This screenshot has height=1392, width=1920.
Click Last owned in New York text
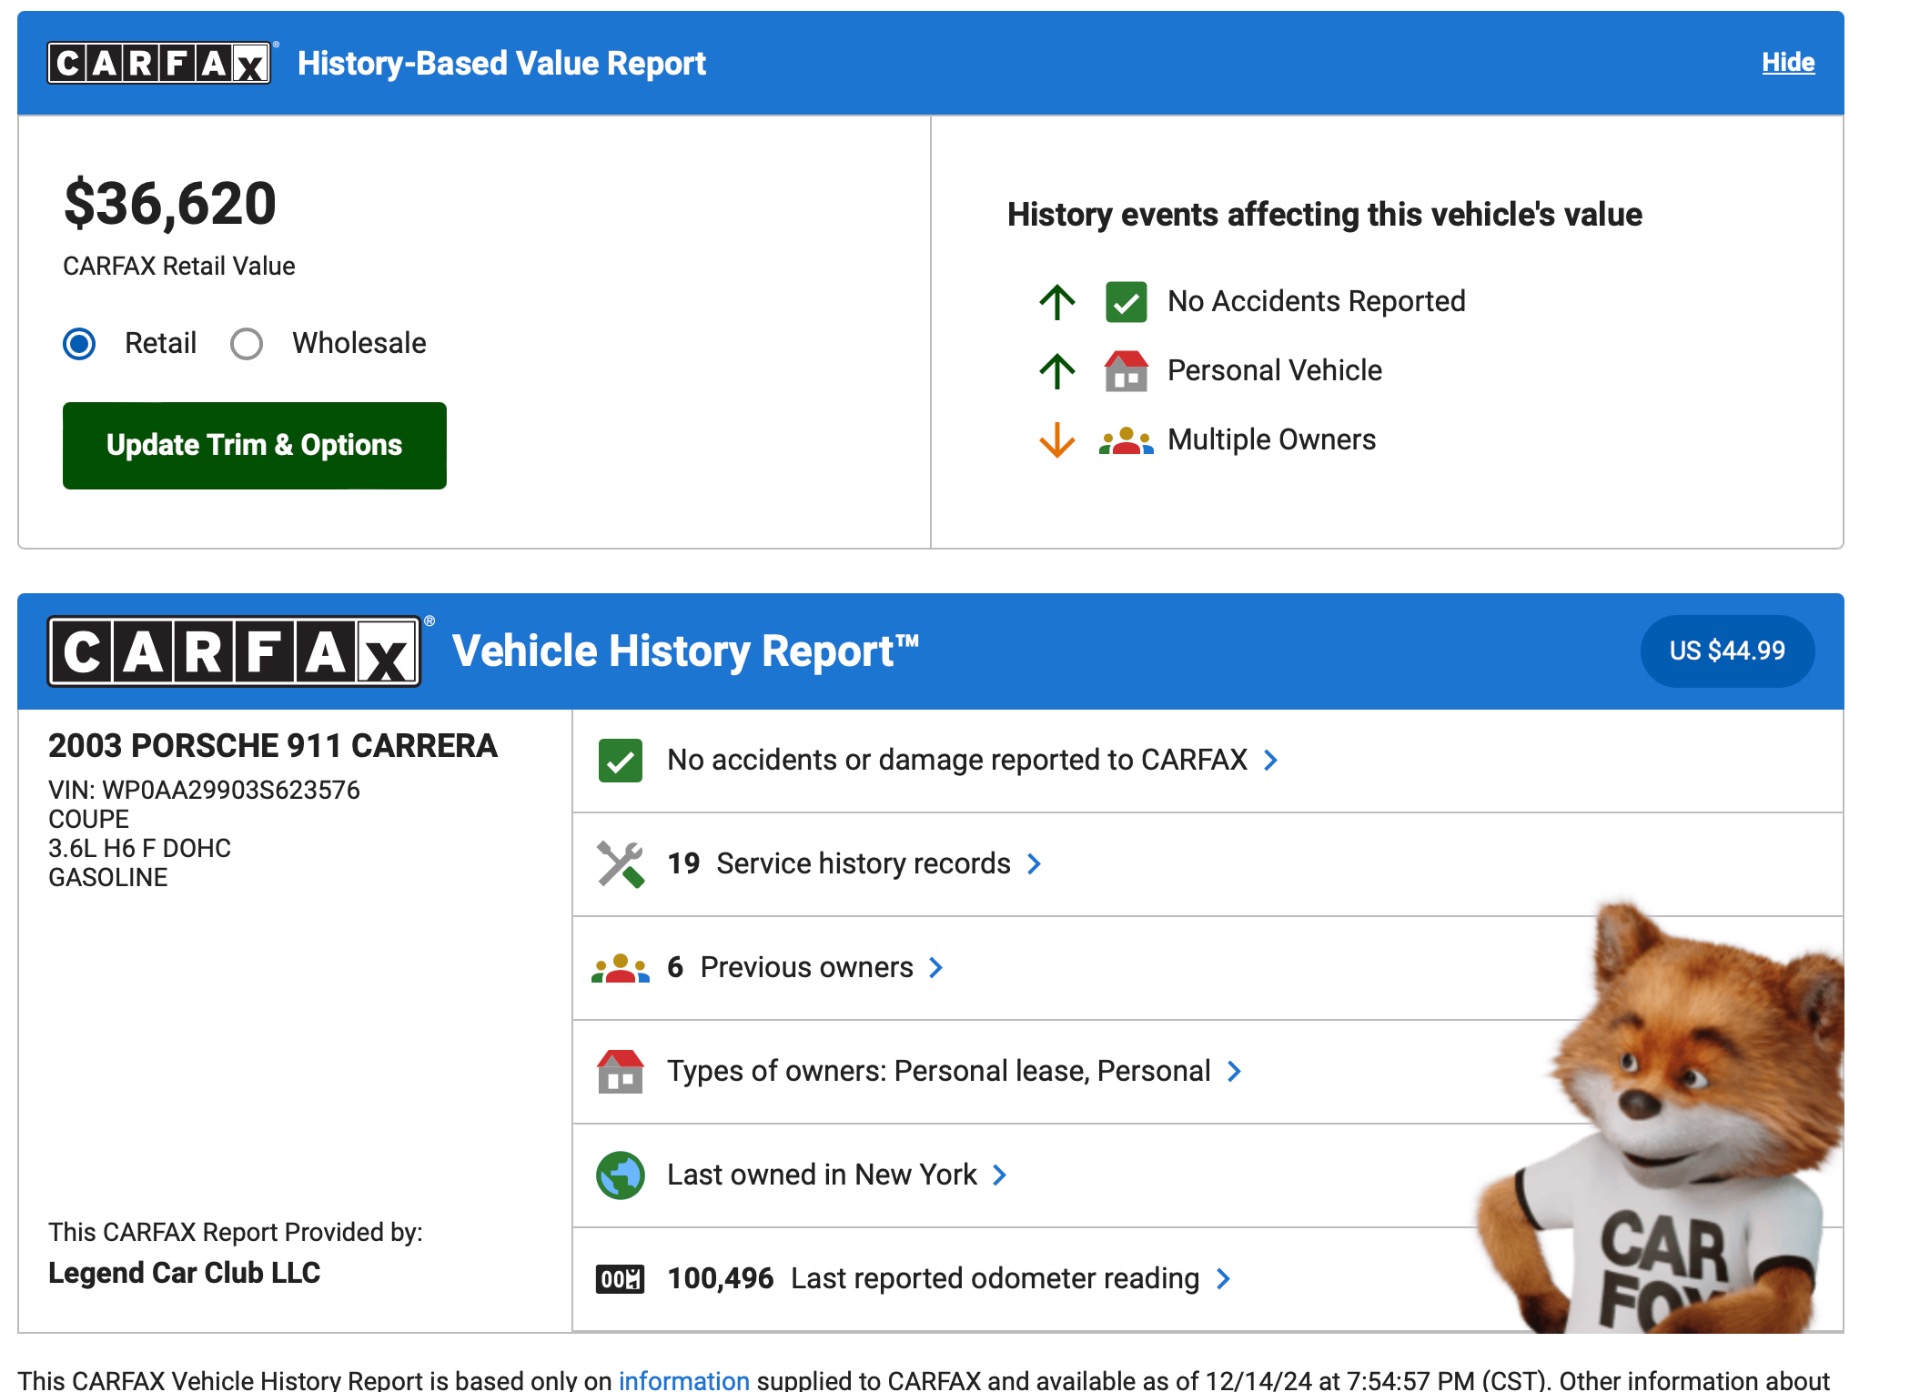coord(822,1175)
